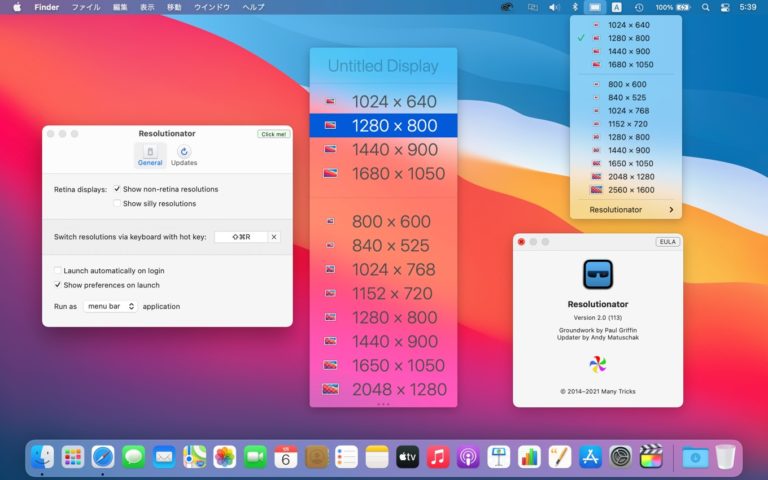Enable Show silly resolutions checkbox
Screen dimensions: 768x480
(x=118, y=203)
